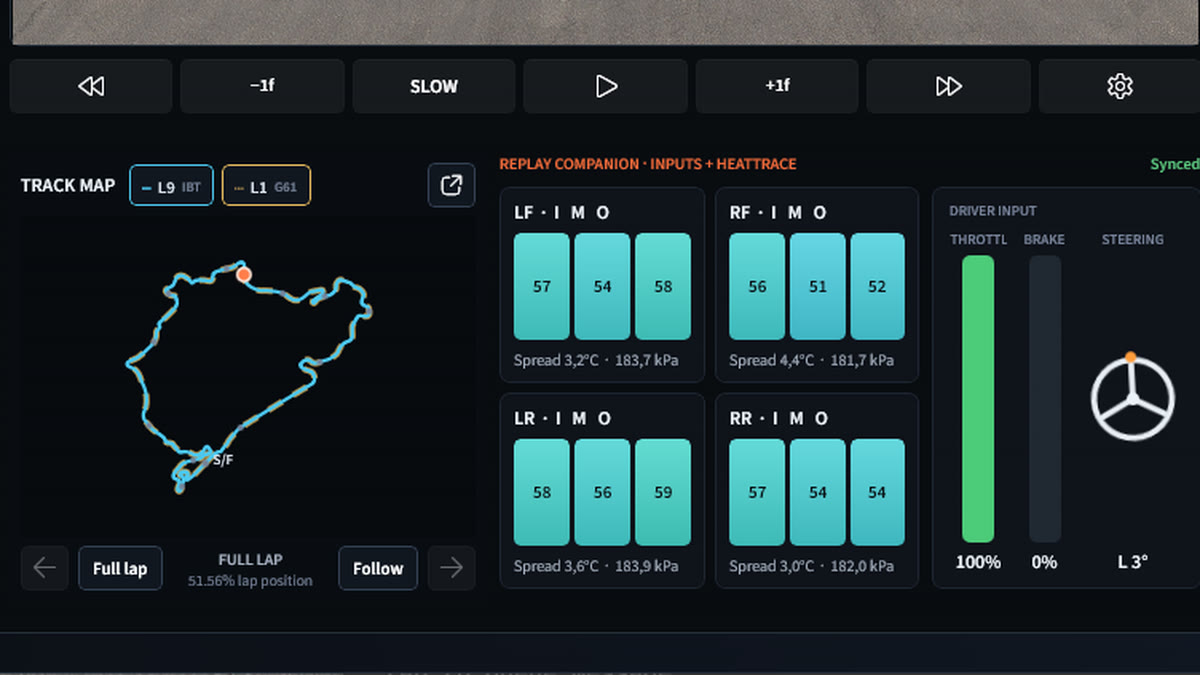
Task: Toggle the L1 G61 lap overlay
Action: tap(266, 186)
